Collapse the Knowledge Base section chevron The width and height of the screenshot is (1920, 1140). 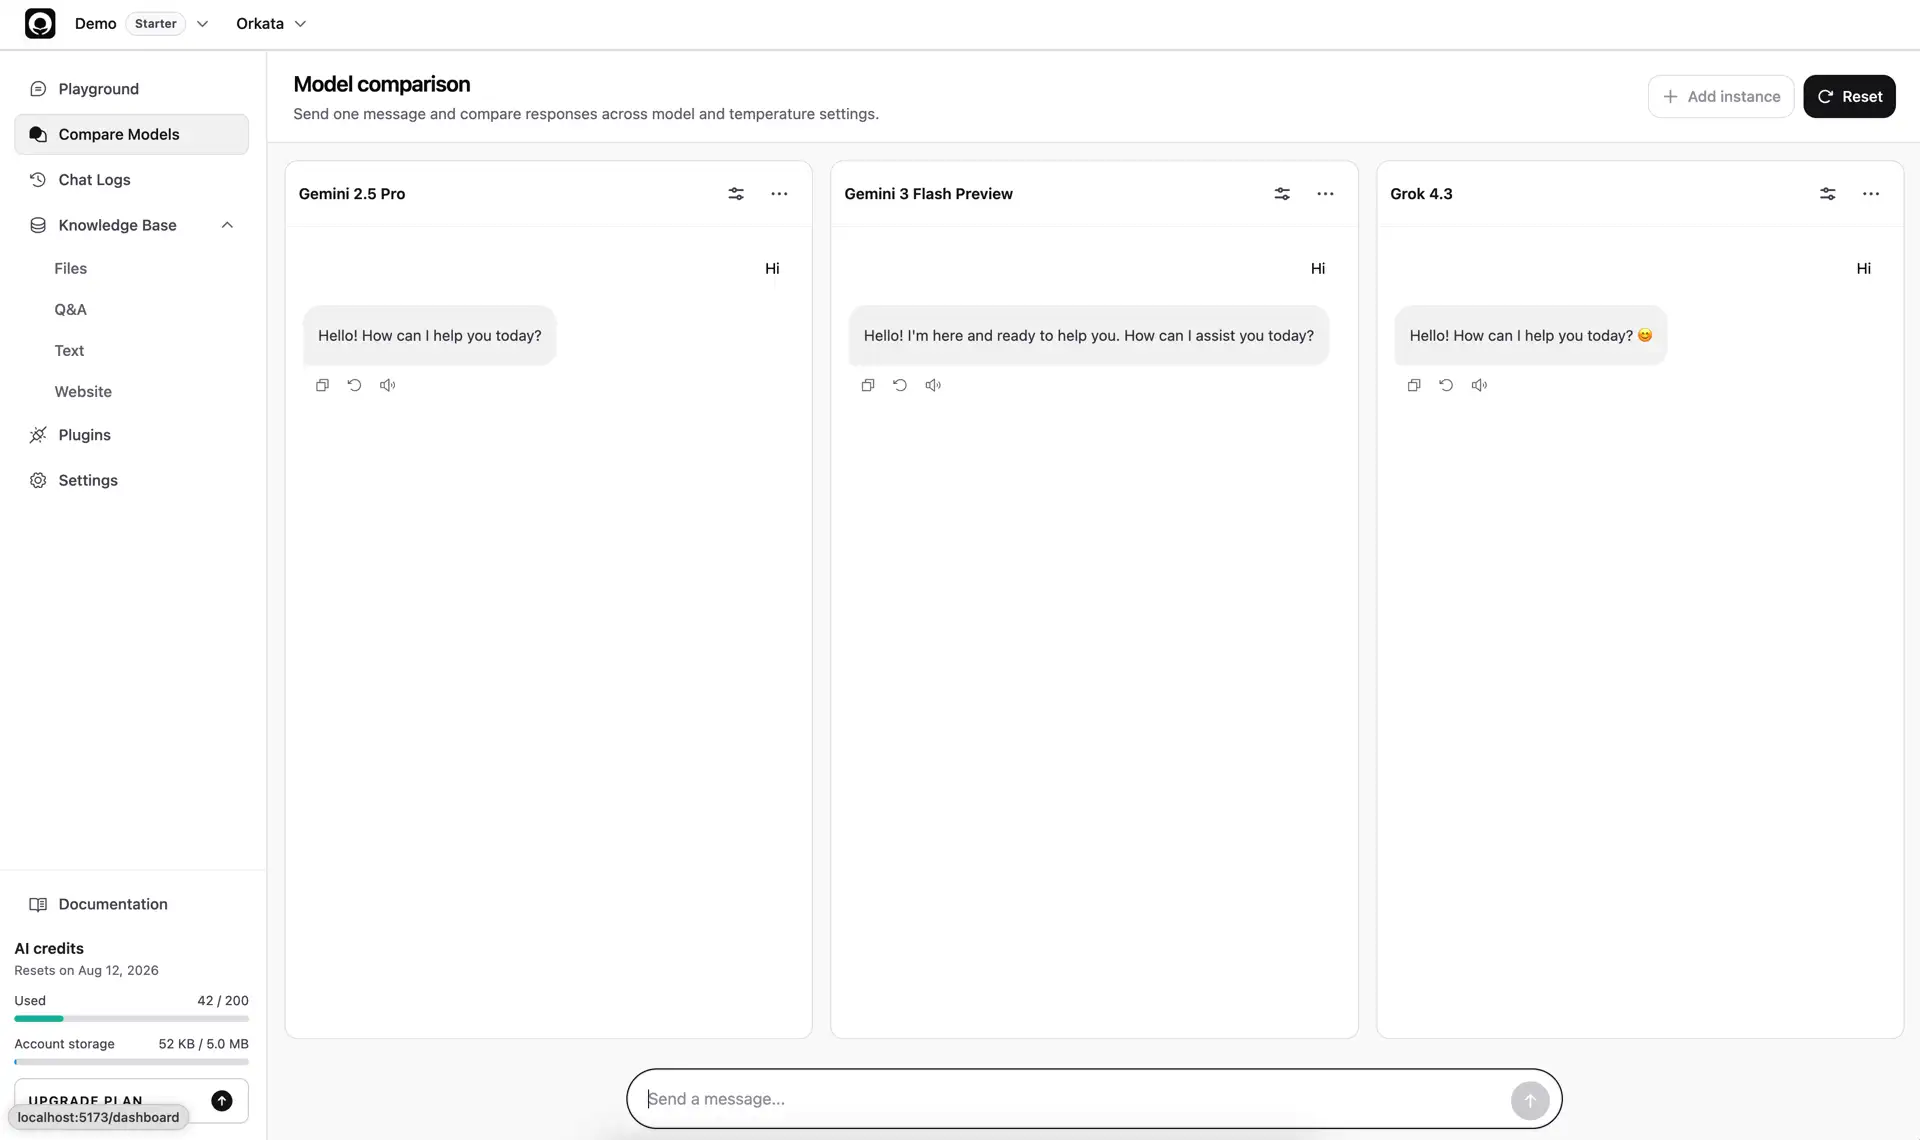pos(227,225)
